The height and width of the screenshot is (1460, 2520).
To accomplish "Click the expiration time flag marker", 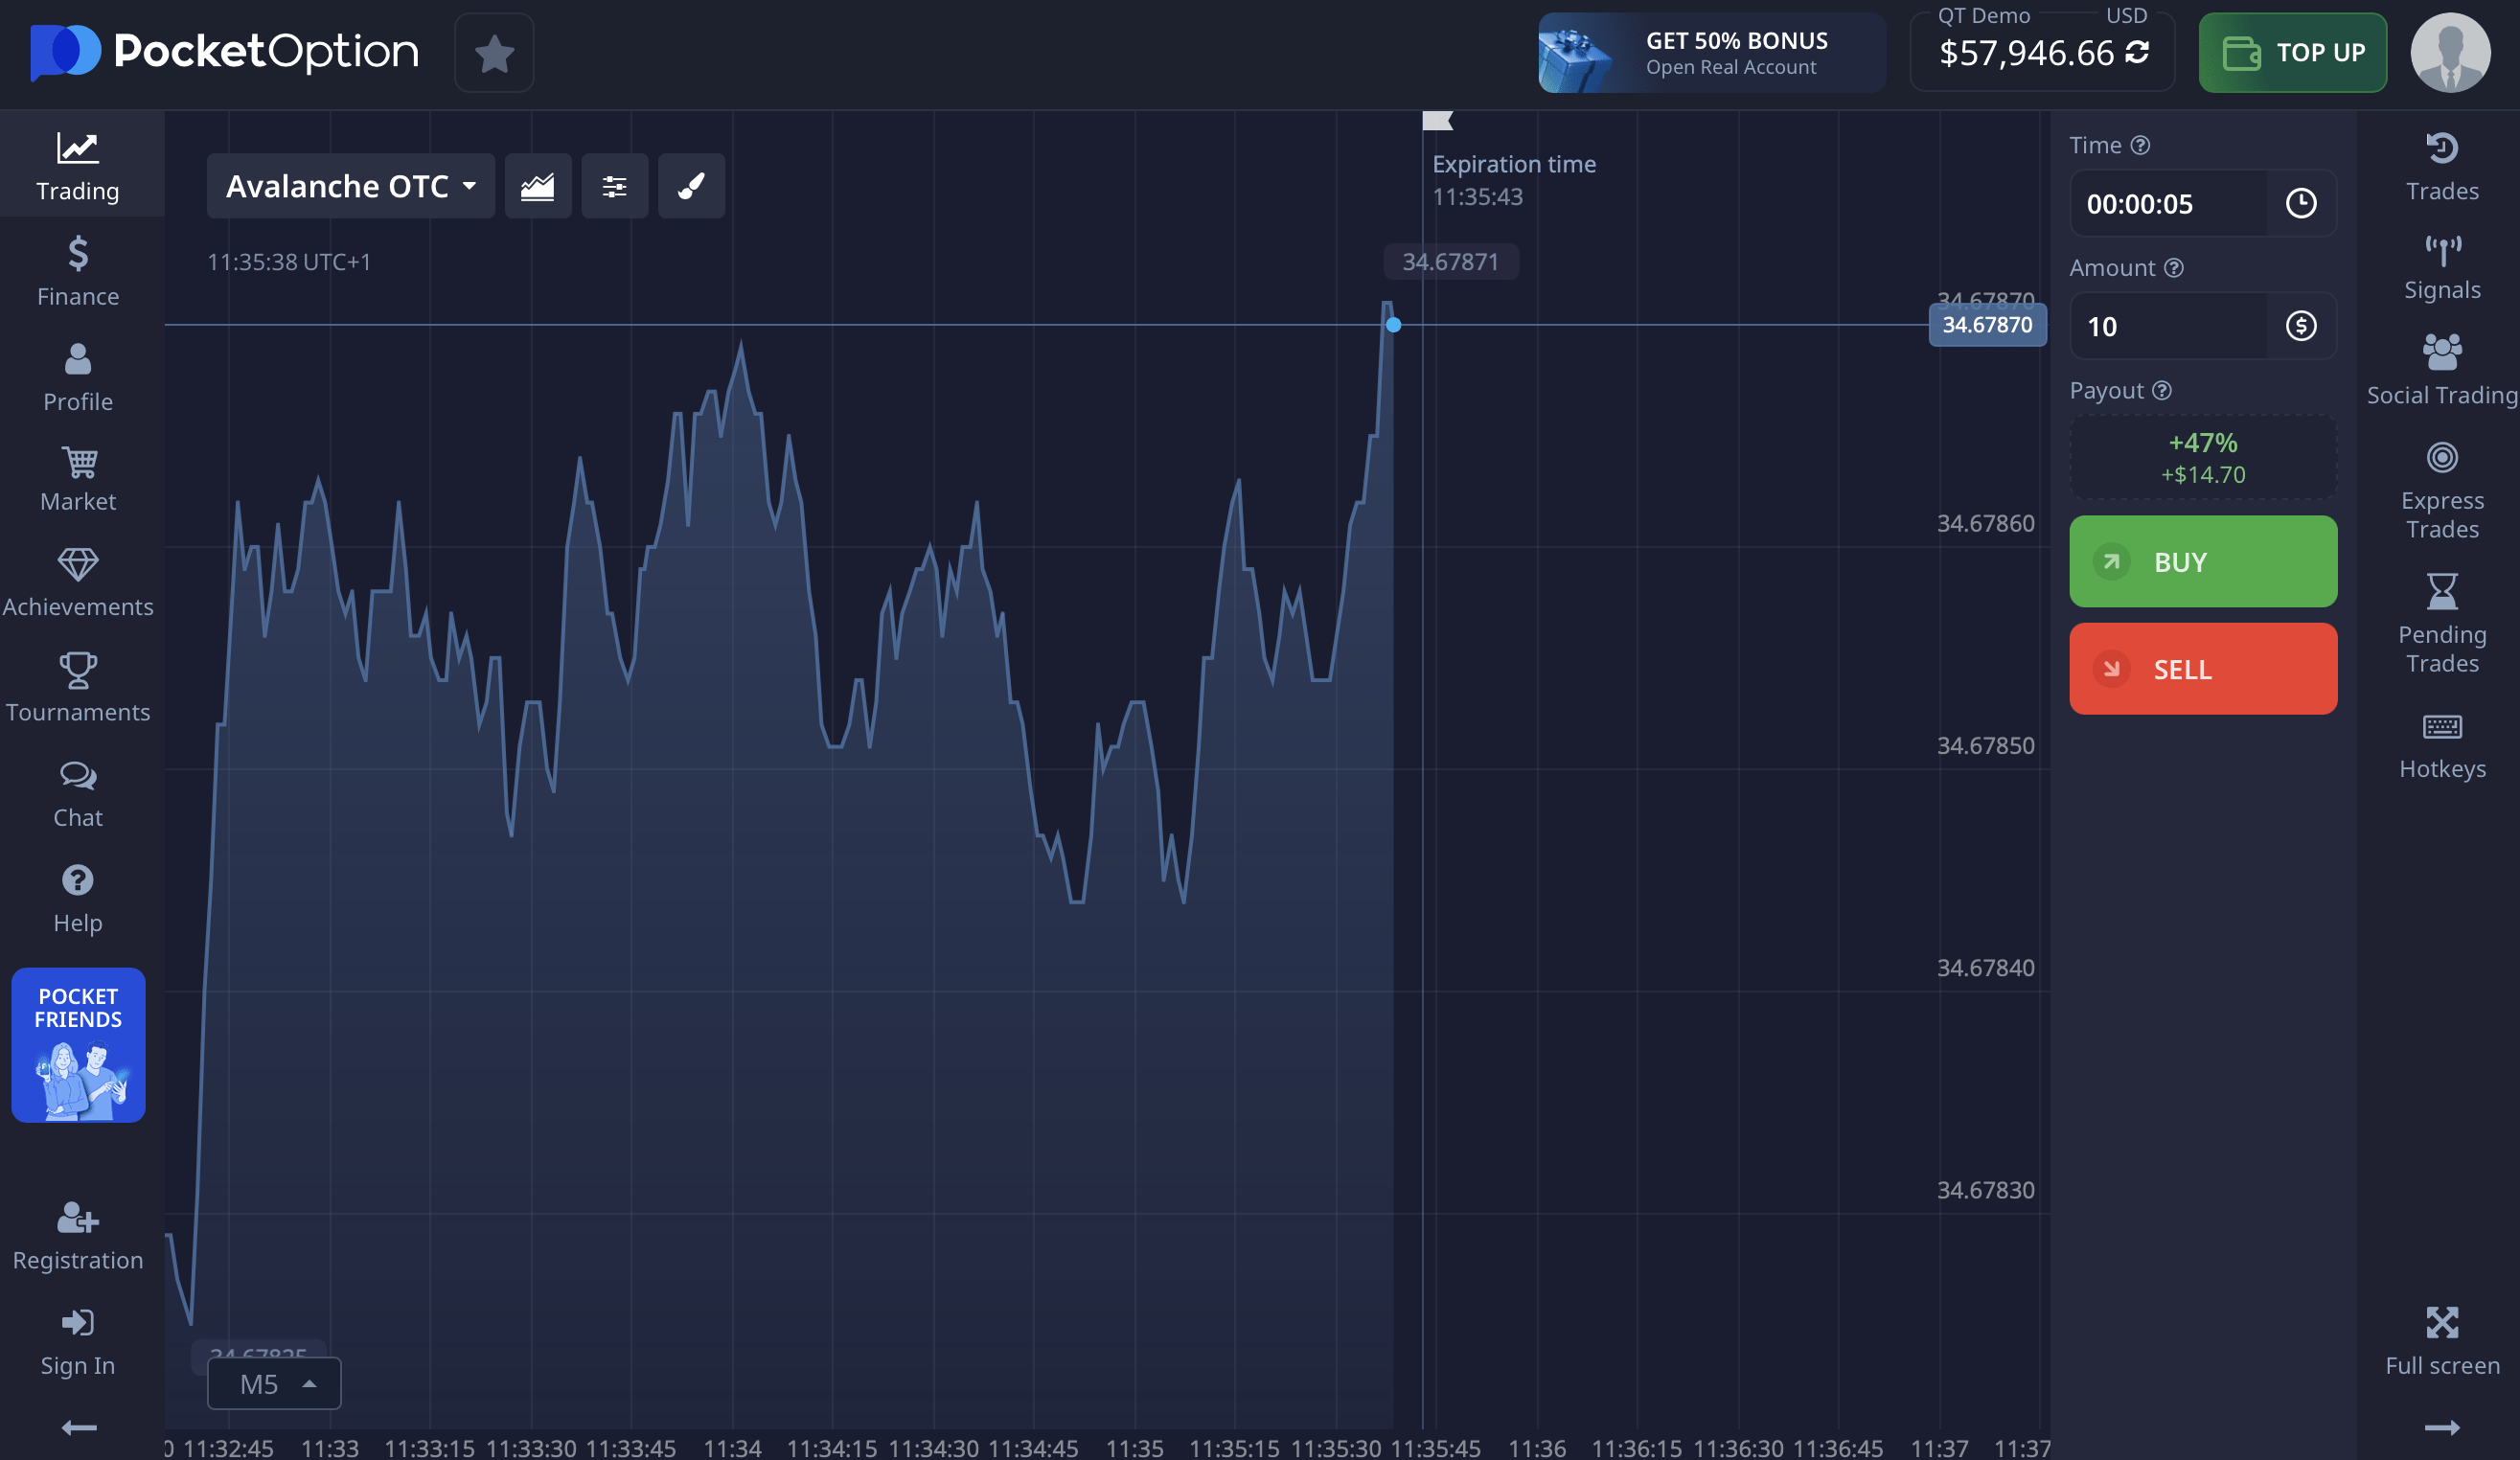I will coord(1436,121).
